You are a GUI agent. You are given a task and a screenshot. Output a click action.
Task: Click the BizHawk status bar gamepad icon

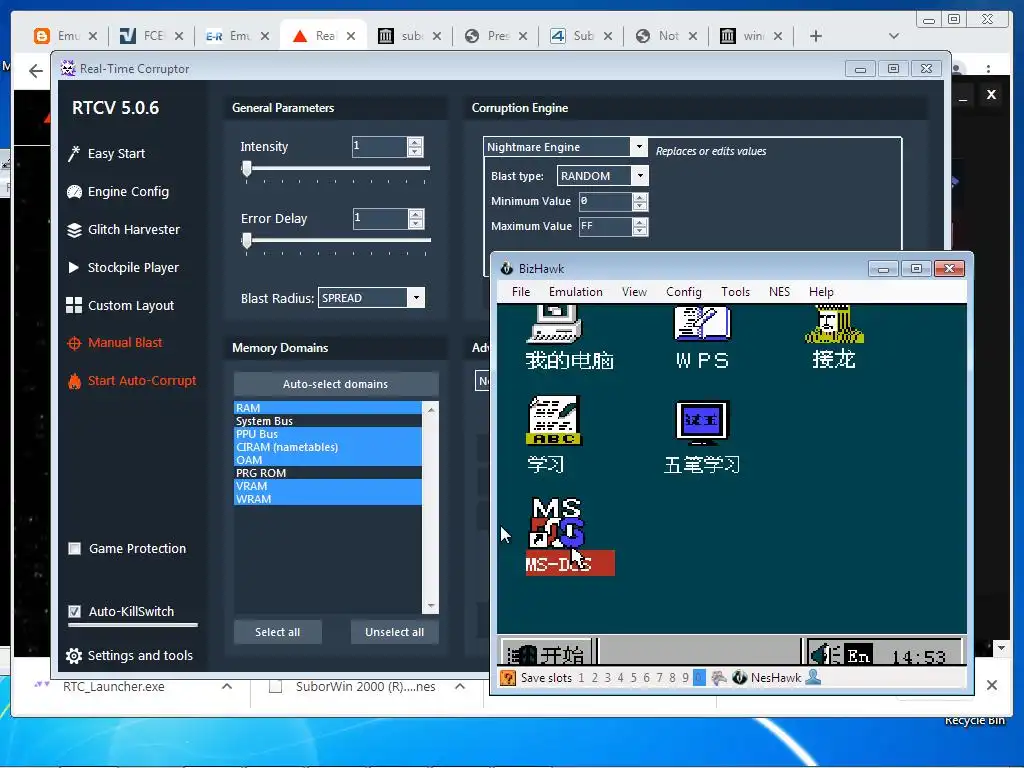coord(718,678)
